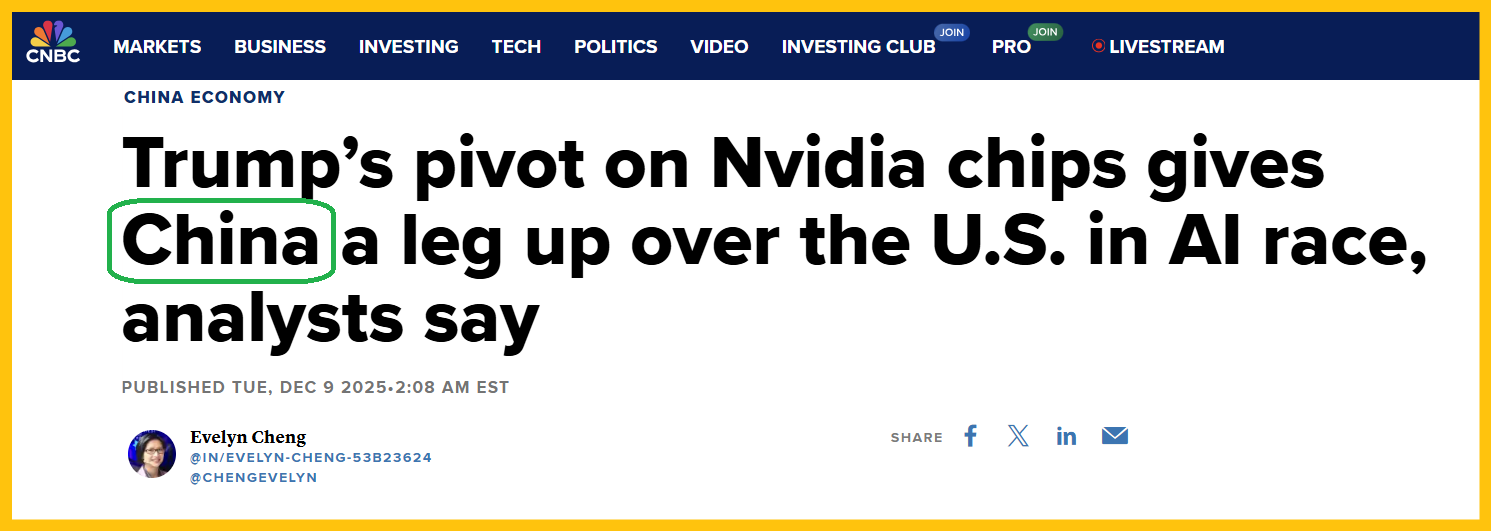Click the China Economy category link
Screen dimensions: 1491x531
204,97
